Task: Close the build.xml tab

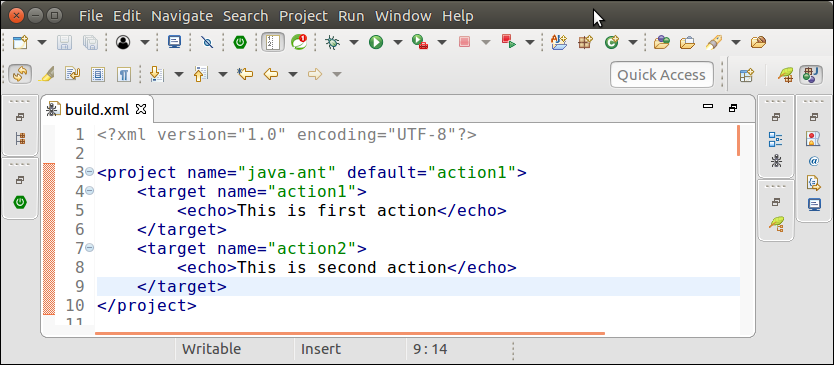Action: (x=140, y=109)
